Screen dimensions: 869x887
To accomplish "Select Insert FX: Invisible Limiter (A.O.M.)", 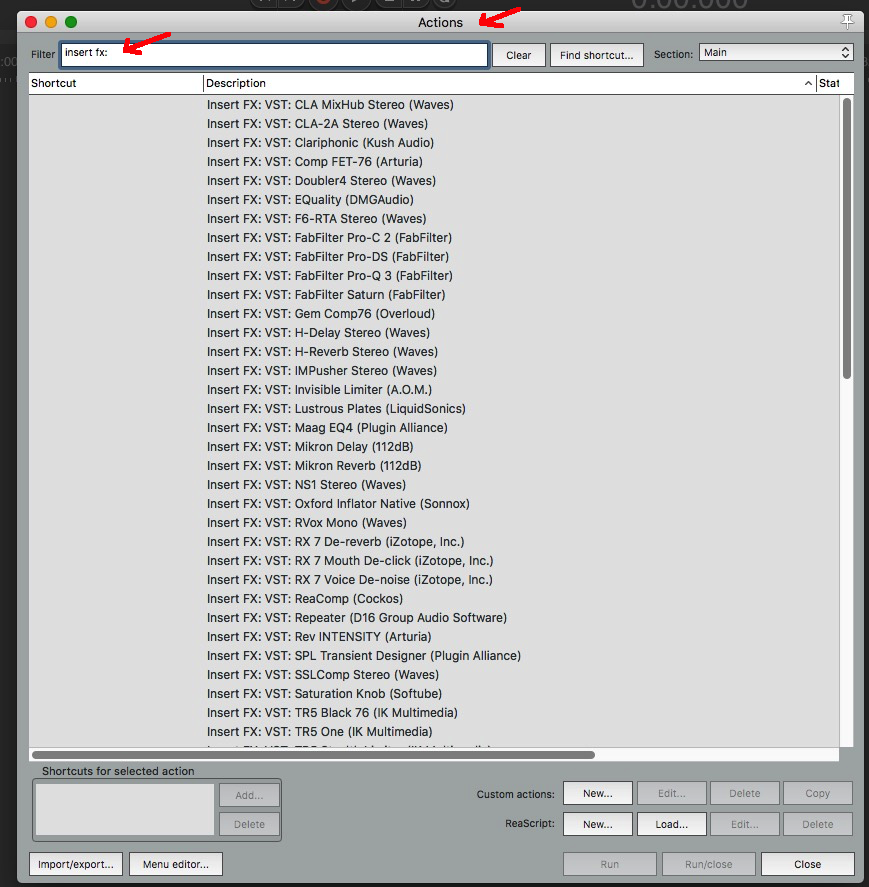I will (x=319, y=390).
